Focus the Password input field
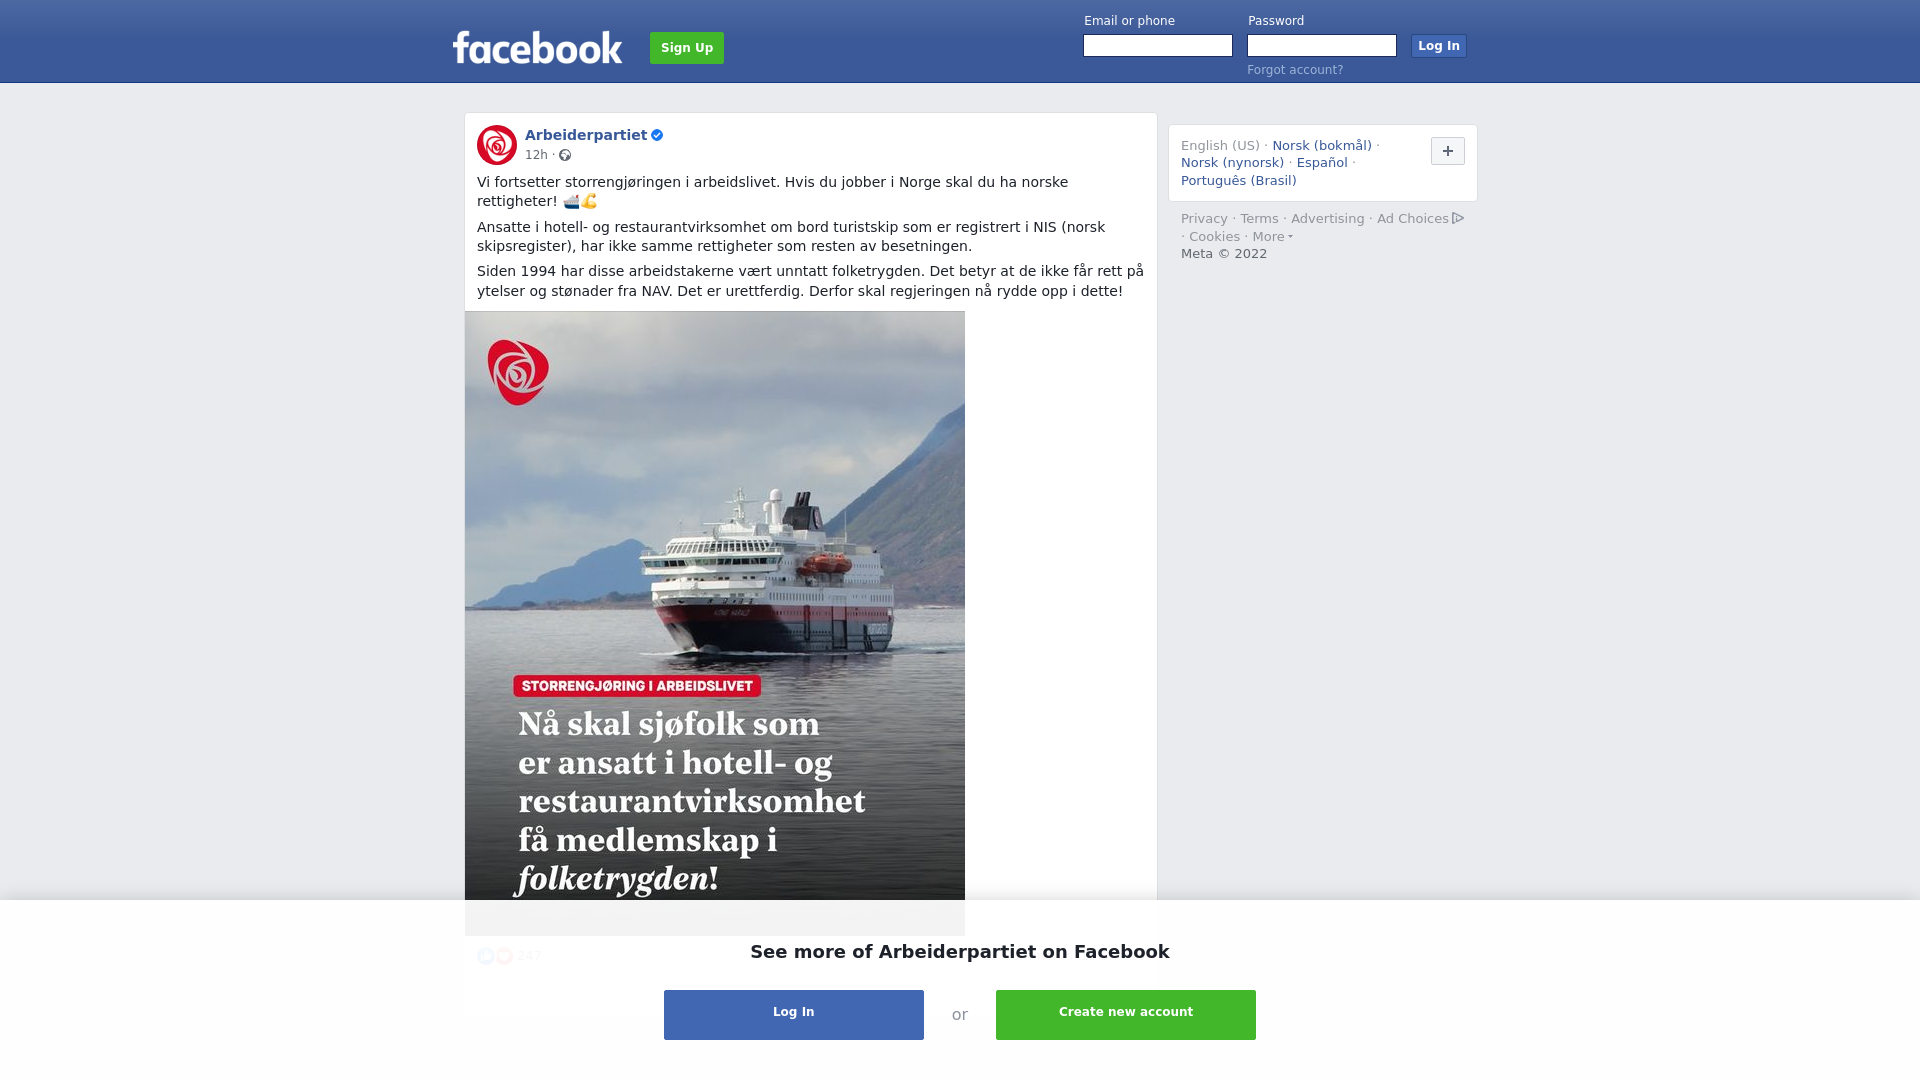The width and height of the screenshot is (1920, 1080). click(x=1322, y=46)
